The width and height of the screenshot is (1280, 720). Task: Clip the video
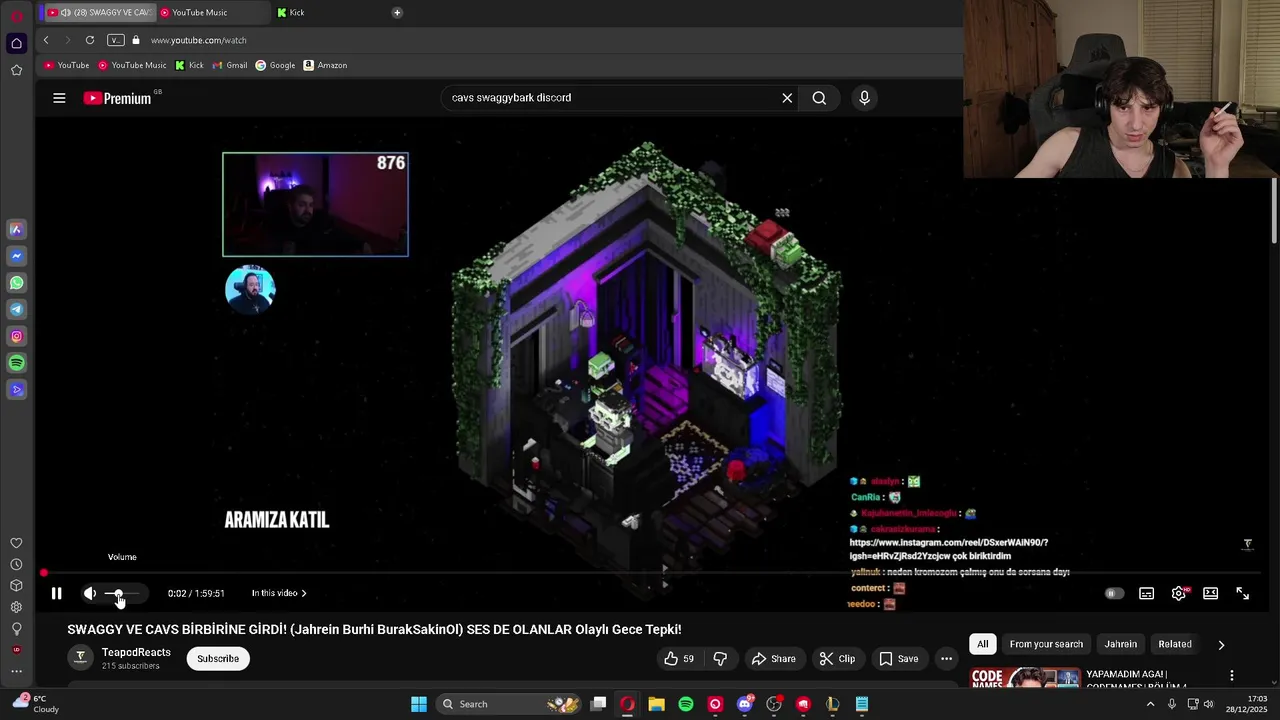tap(838, 658)
